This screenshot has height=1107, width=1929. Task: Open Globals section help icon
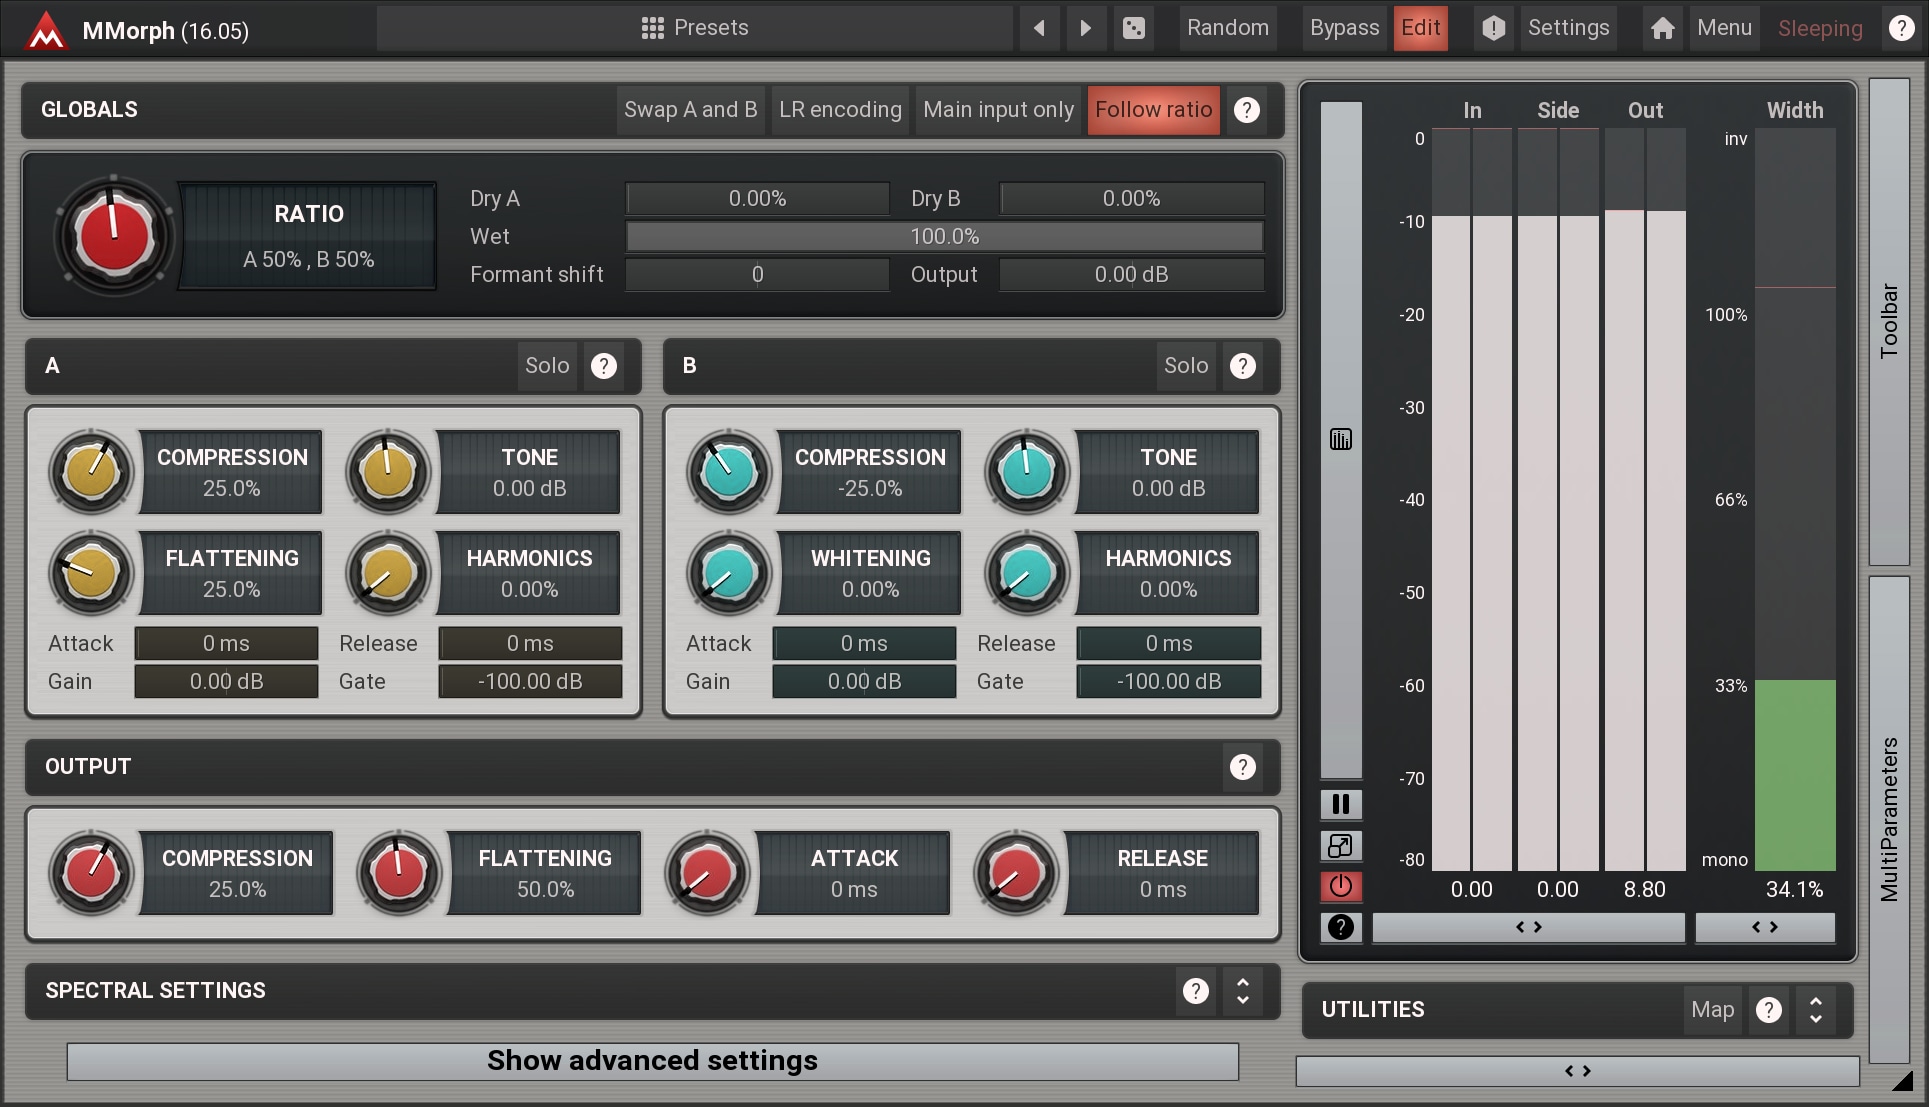click(1246, 110)
